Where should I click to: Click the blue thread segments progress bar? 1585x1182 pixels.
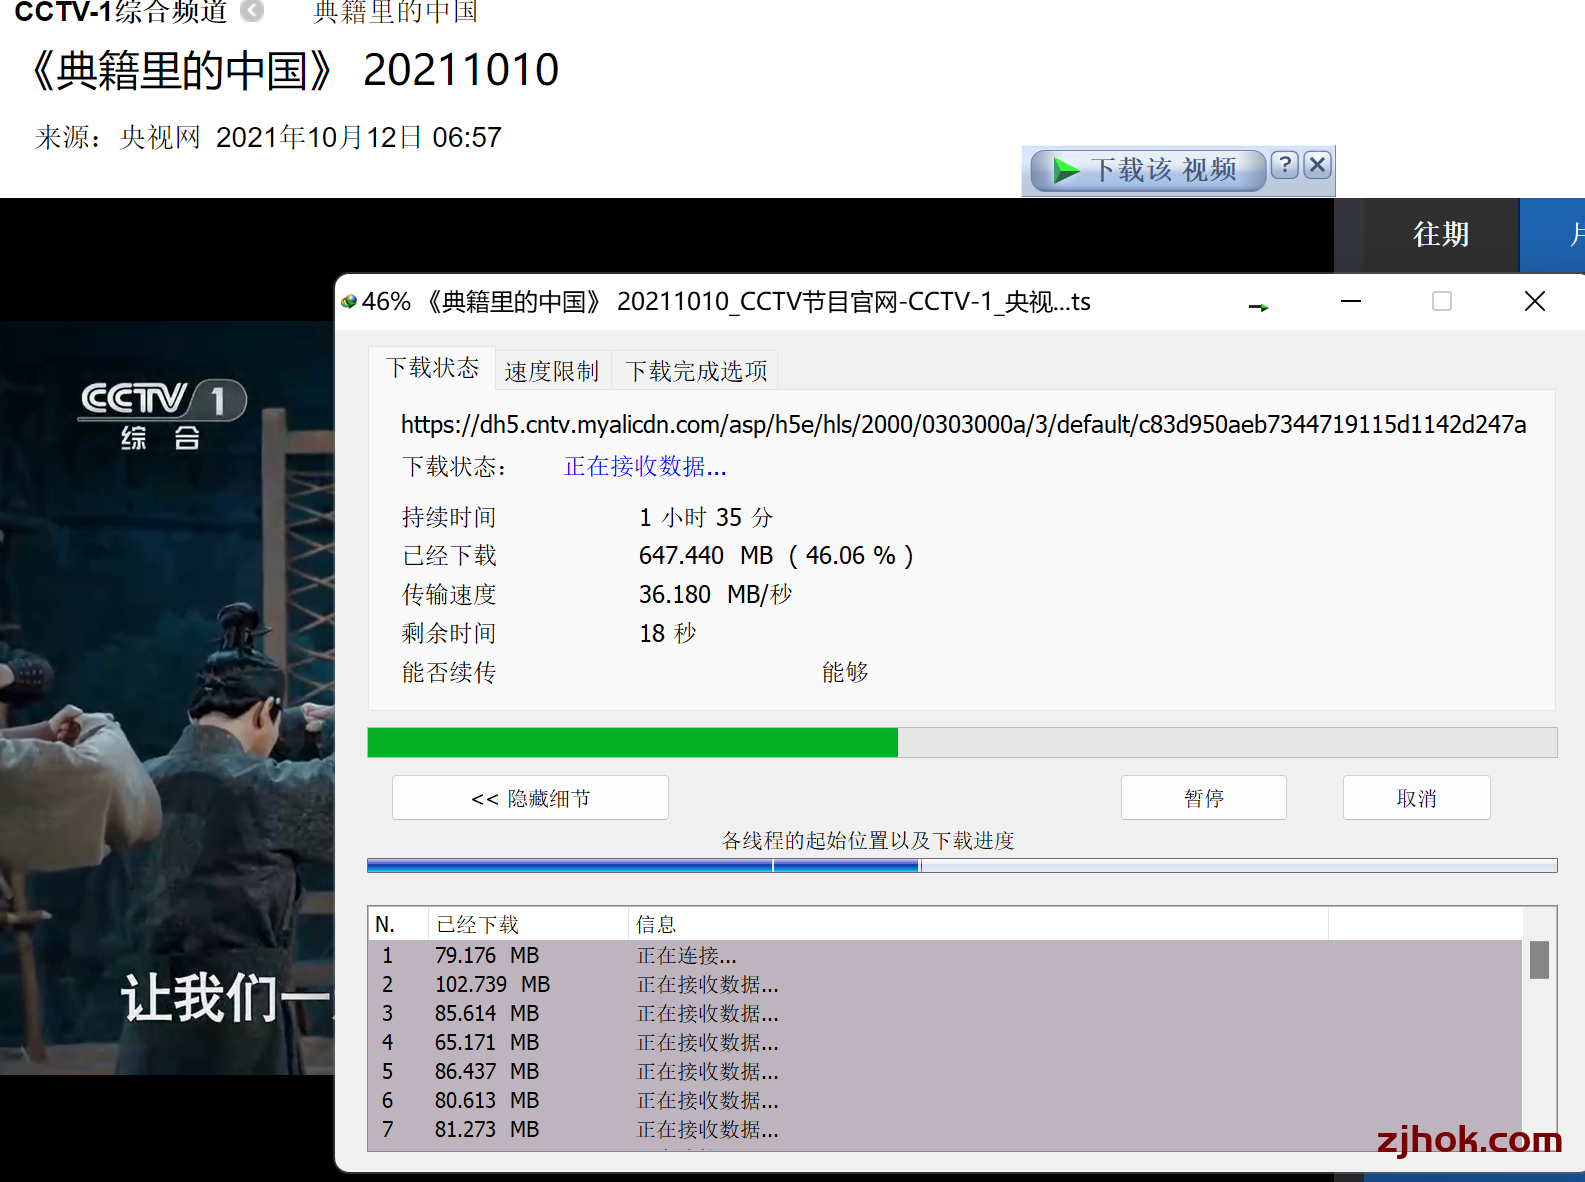pos(962,865)
